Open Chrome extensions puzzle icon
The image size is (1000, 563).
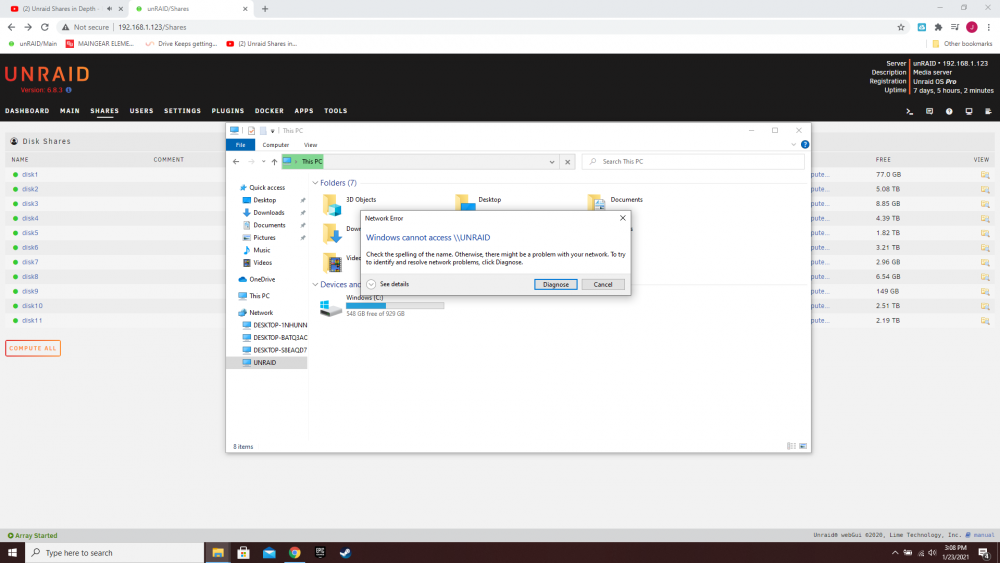pyautogui.click(x=938, y=27)
